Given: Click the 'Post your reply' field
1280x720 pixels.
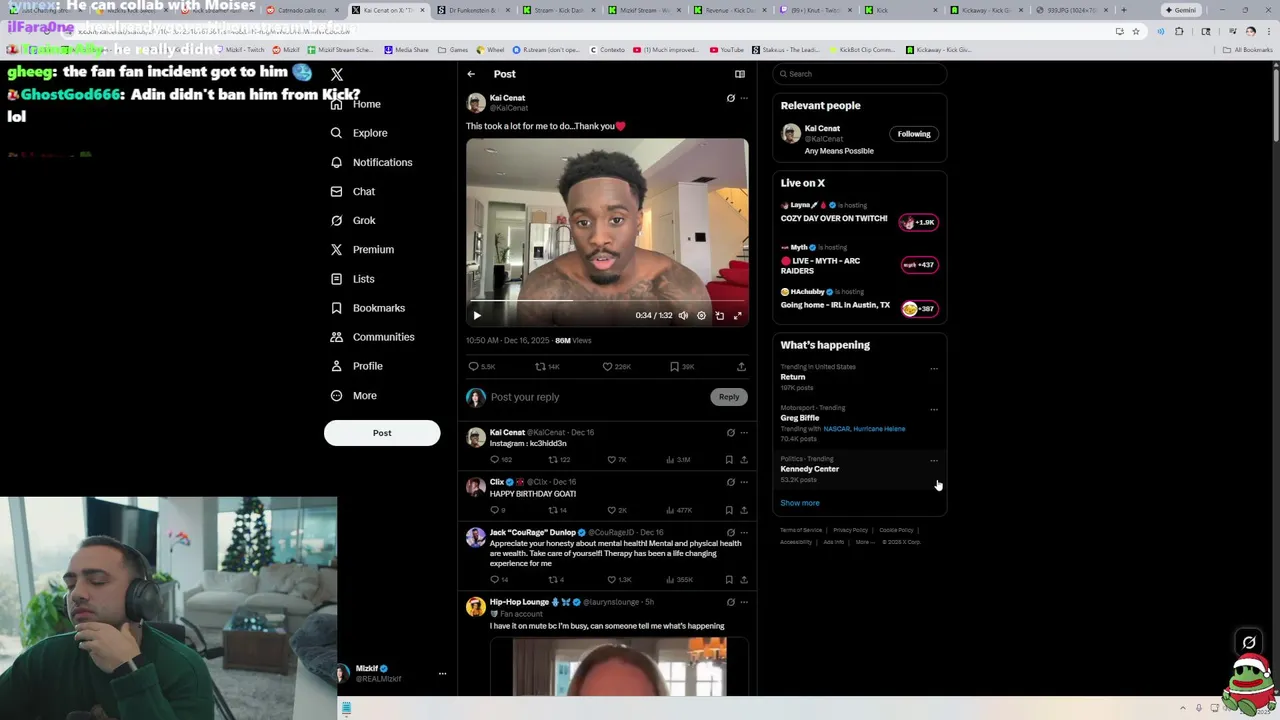Looking at the screenshot, I should [598, 397].
